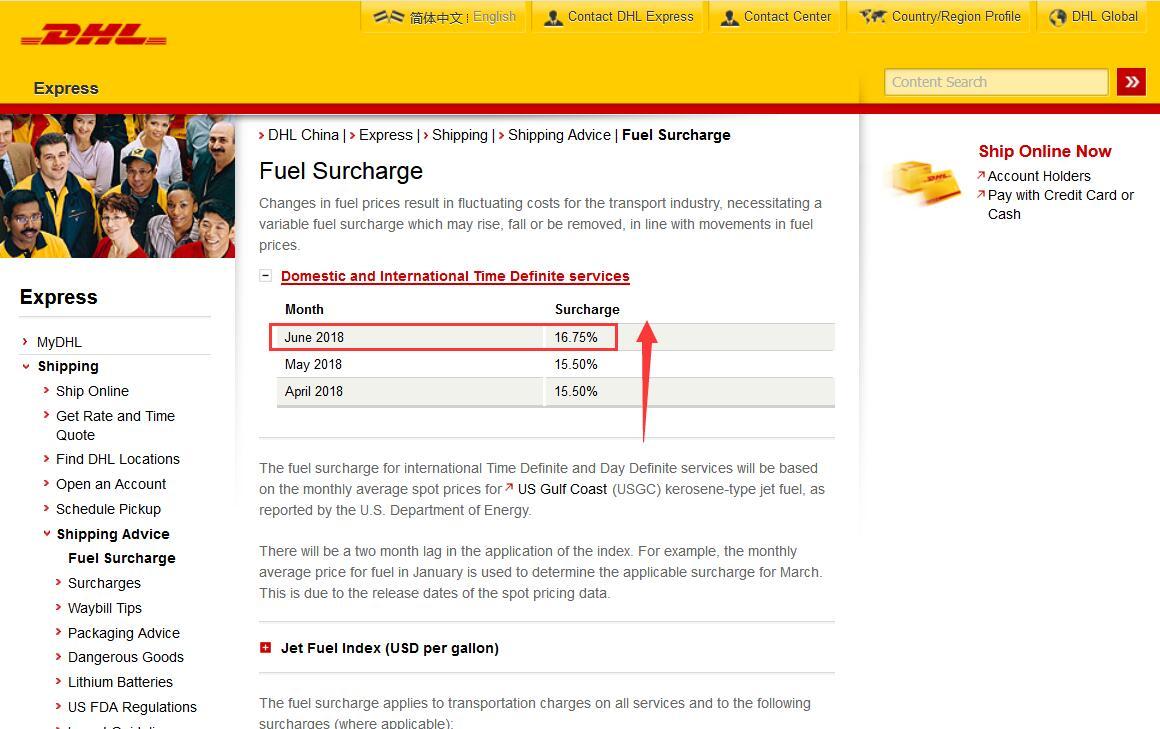The image size is (1160, 729).
Task: Click the world map icon for Country/Region Profile
Action: (x=872, y=16)
